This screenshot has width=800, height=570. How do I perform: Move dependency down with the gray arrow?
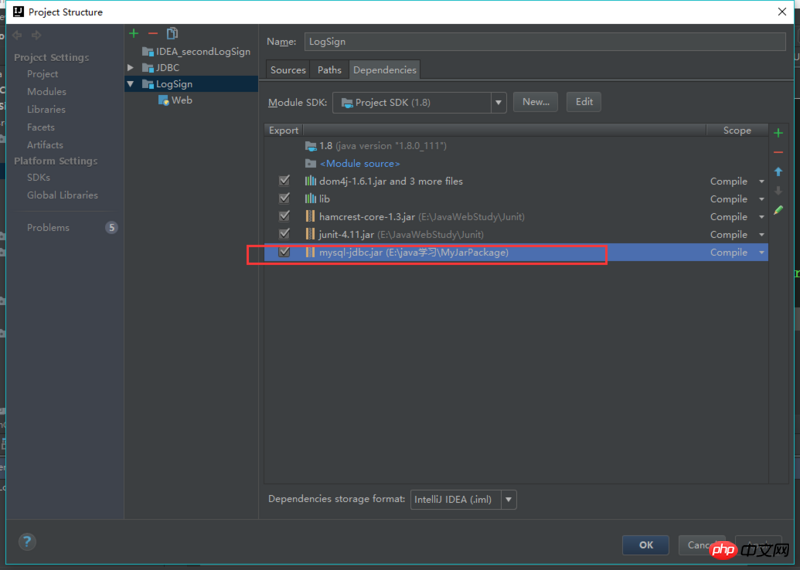778,191
